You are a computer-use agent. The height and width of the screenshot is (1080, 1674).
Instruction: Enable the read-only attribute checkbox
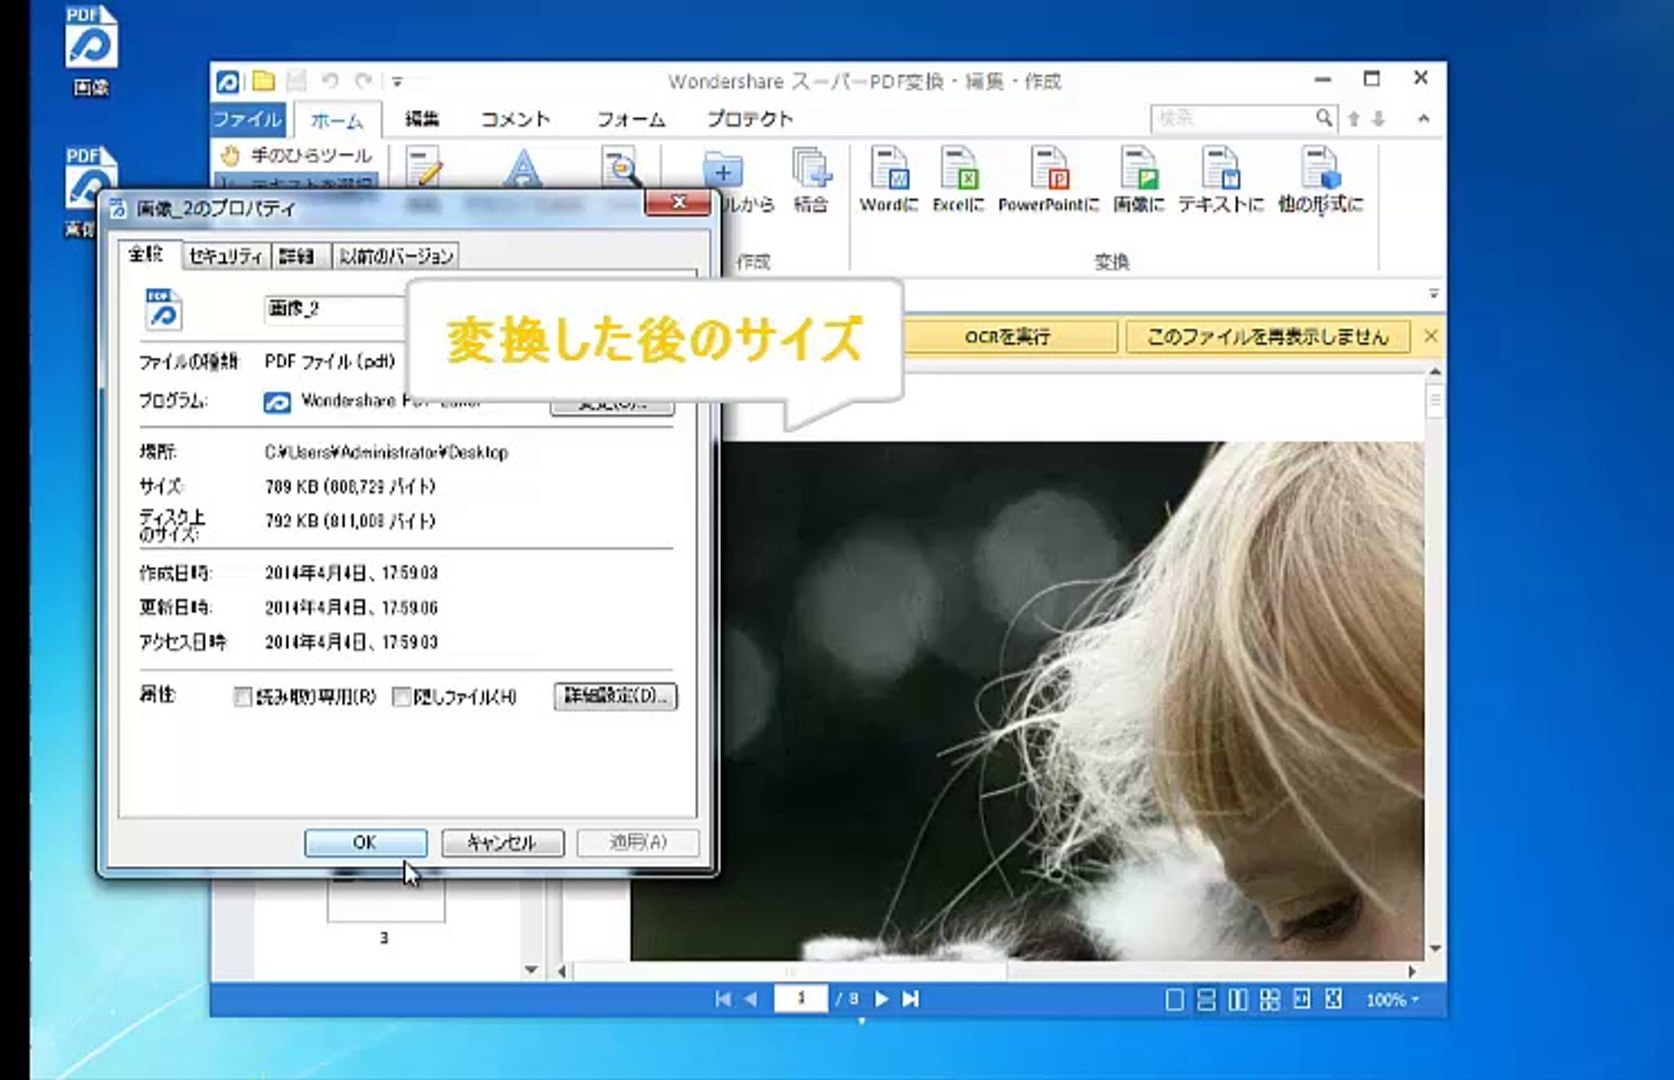(x=242, y=697)
